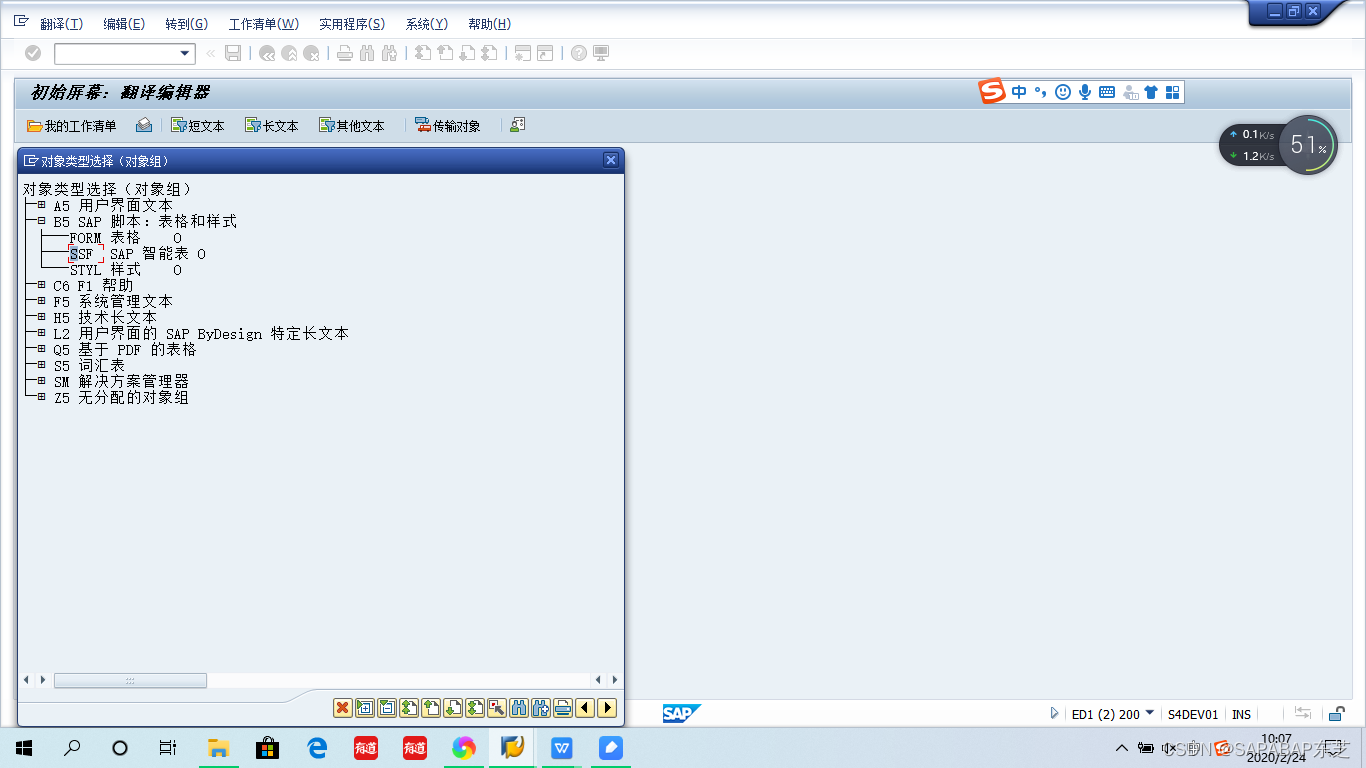This screenshot has width=1366, height=768.
Task: Click the Save diskette icon in SAP toolbar
Action: (233, 53)
